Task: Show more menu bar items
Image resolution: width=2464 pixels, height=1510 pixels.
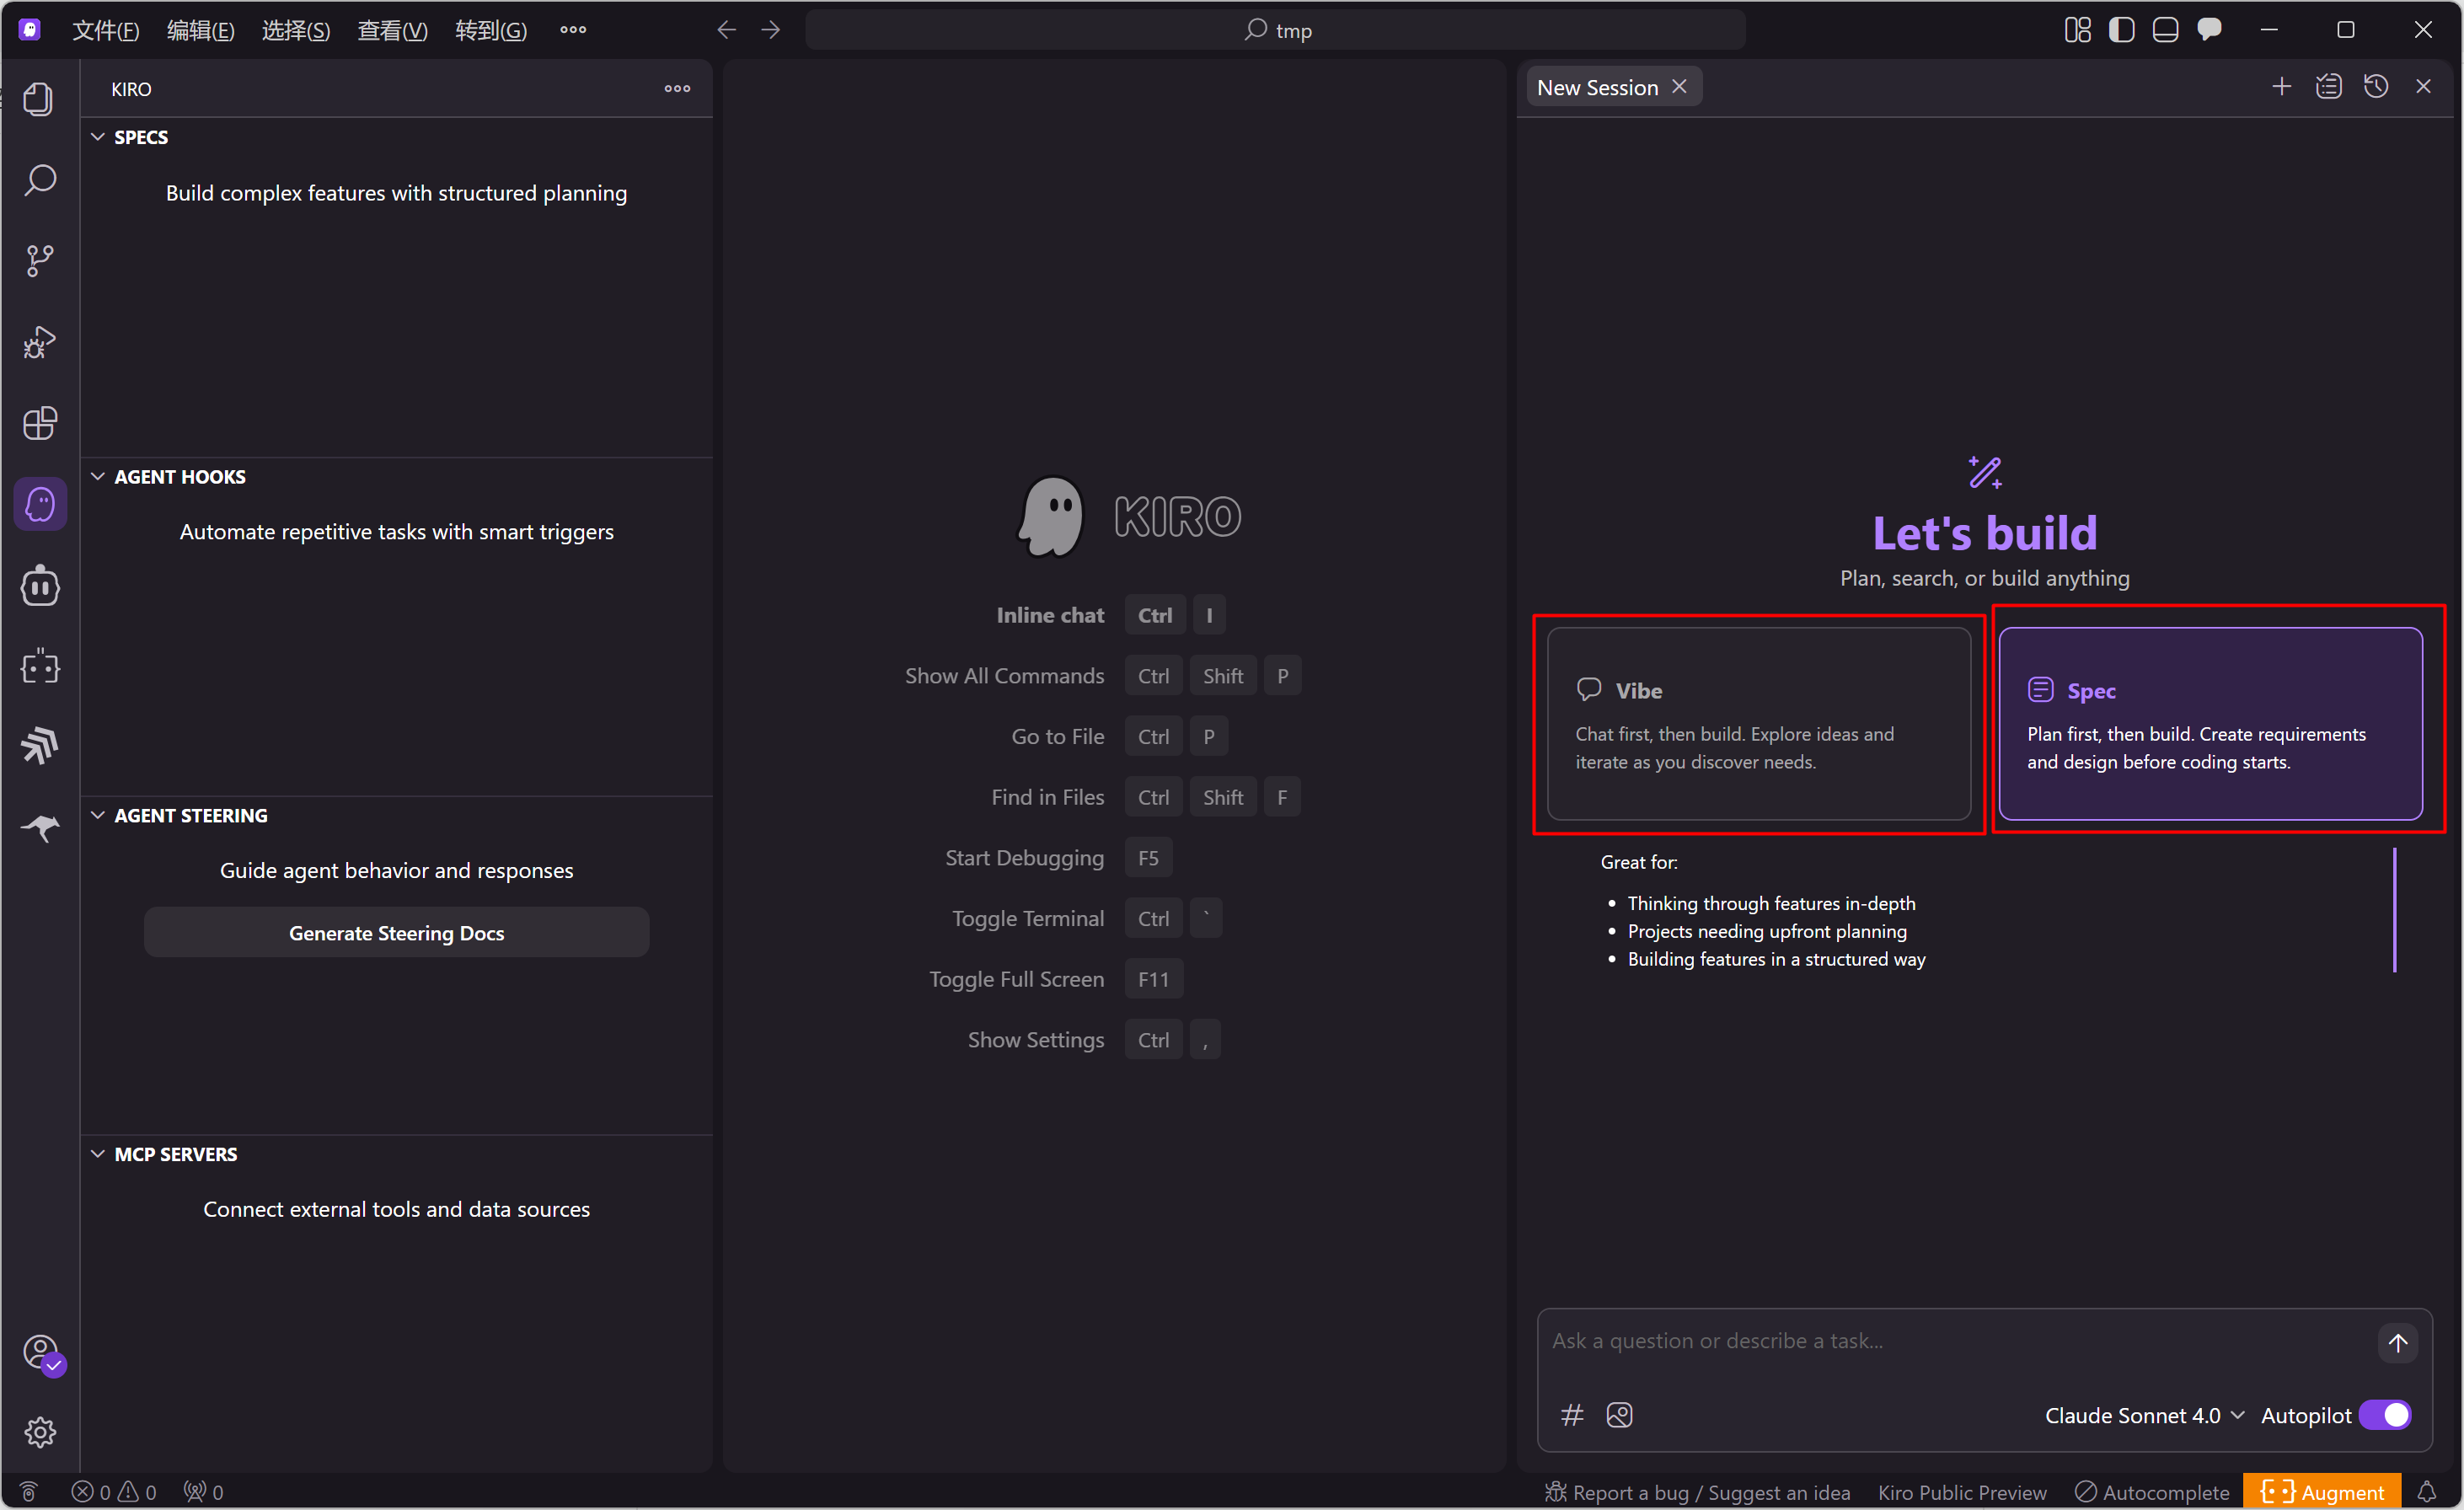Action: [573, 30]
